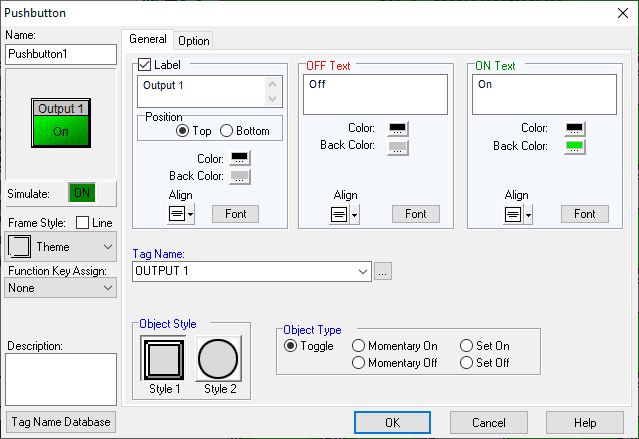
Task: Toggle the Label checkbox
Action: pos(144,65)
